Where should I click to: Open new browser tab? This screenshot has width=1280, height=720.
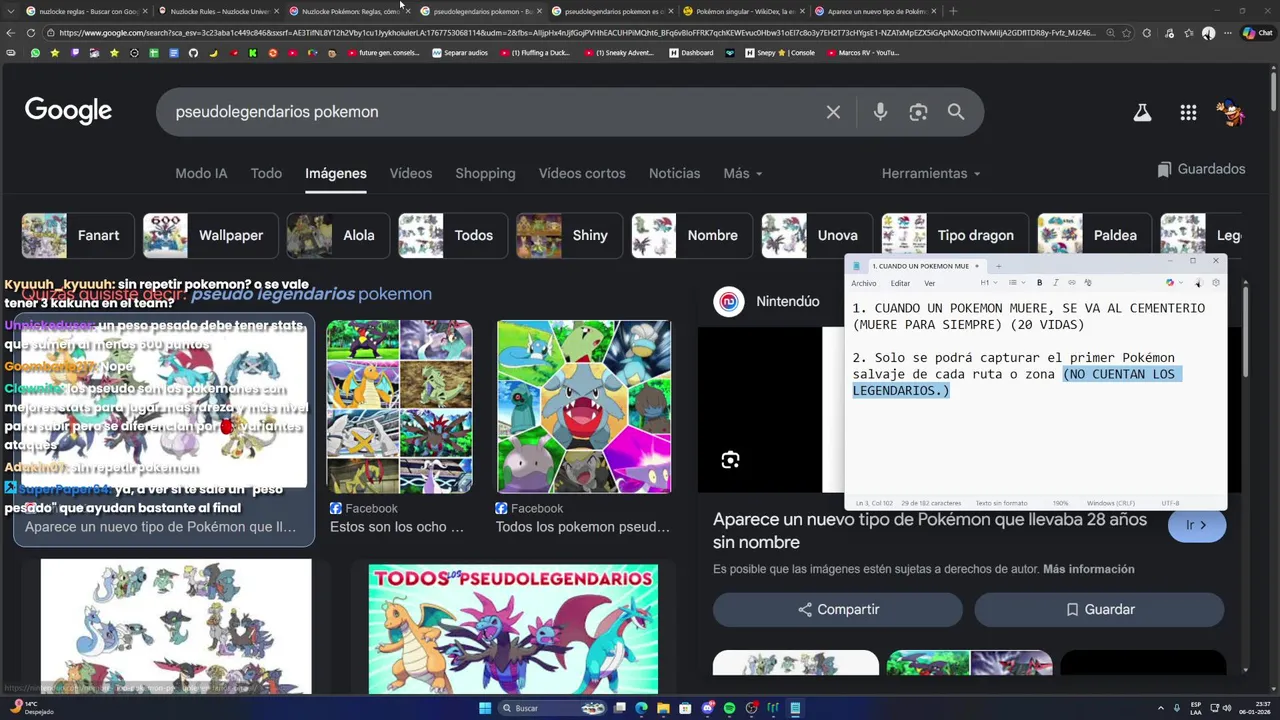point(953,11)
